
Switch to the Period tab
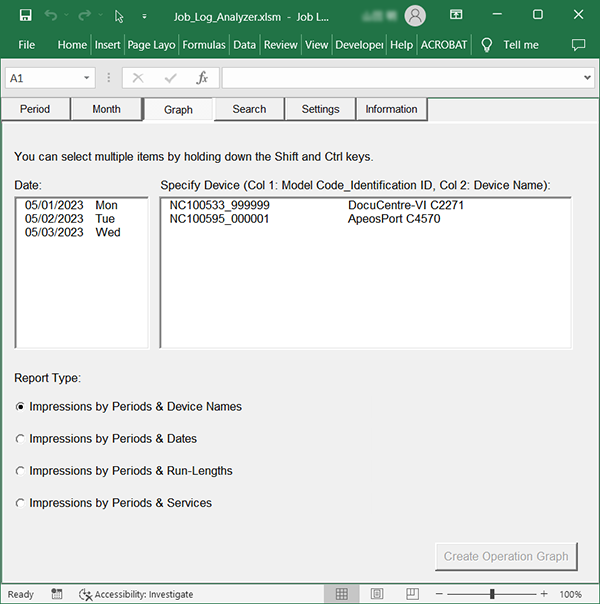click(35, 109)
